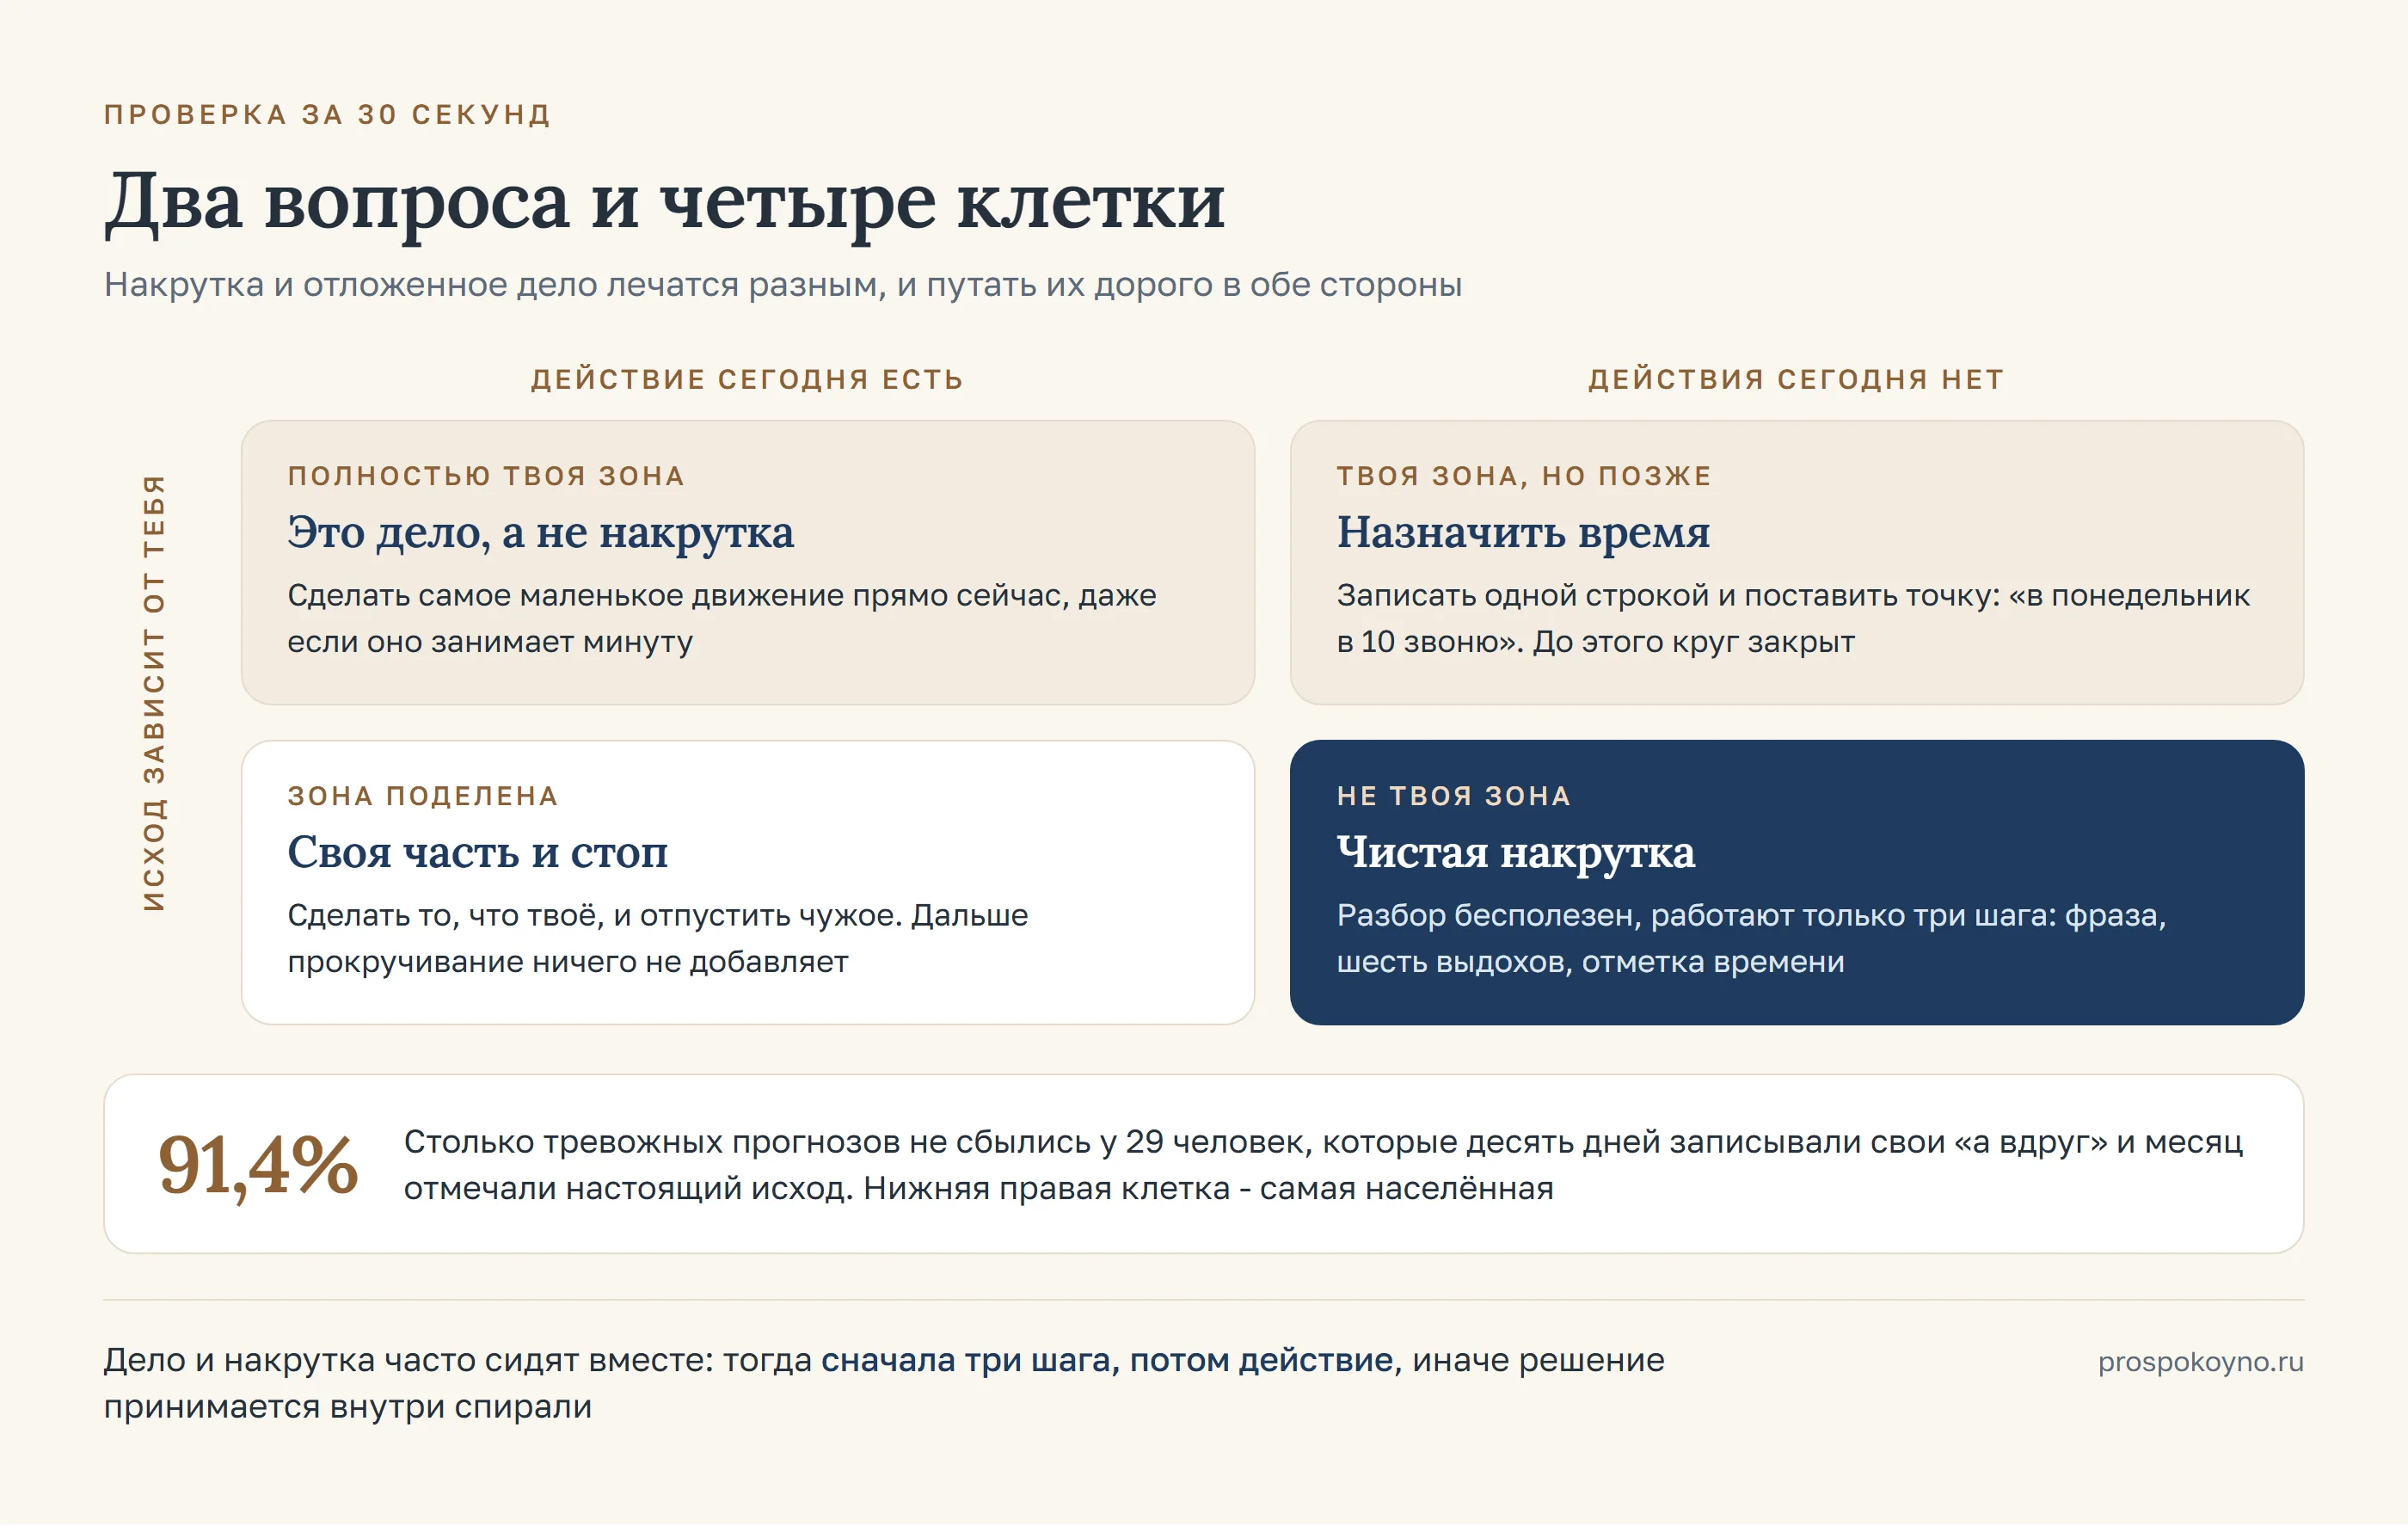Click column header 'ДЕЙСТВИЕ СЕГОДНЯ ЕСТЬ'
This screenshot has height=1526, width=2408.
[747, 380]
